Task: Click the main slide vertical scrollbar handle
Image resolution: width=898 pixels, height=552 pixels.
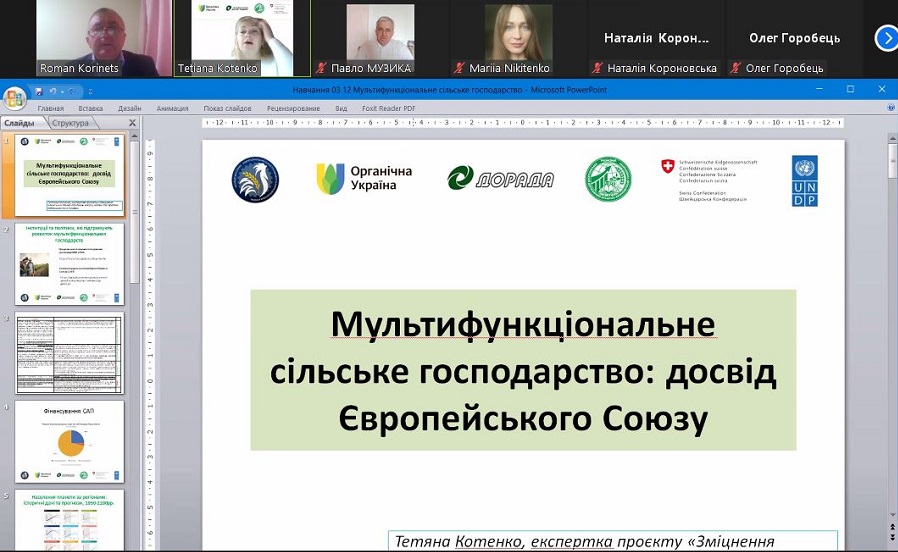Action: (x=893, y=161)
